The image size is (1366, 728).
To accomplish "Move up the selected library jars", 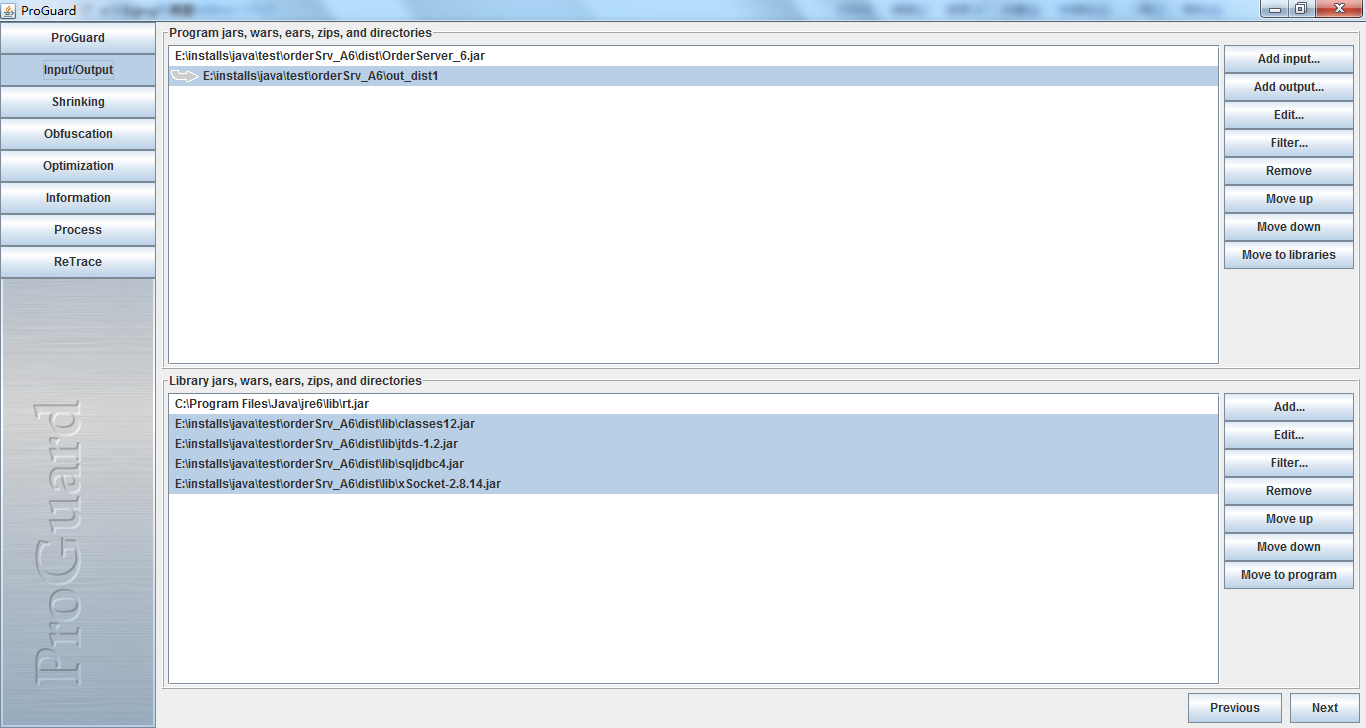I will 1288,519.
